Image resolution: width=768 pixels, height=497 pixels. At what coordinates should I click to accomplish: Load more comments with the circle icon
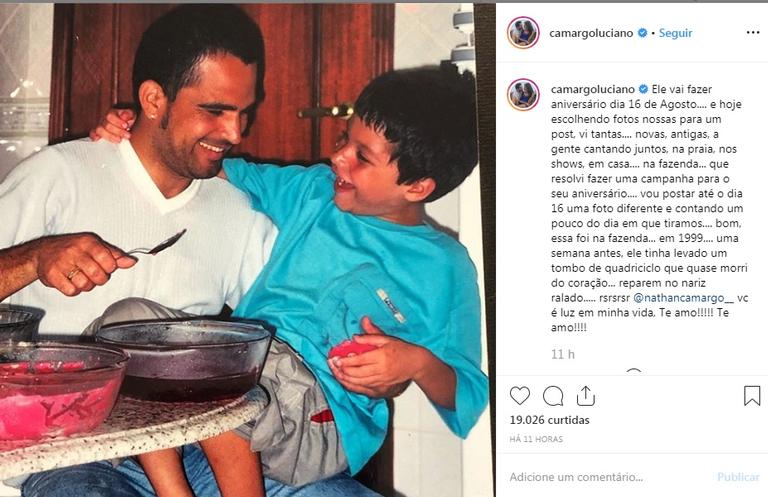(634, 372)
